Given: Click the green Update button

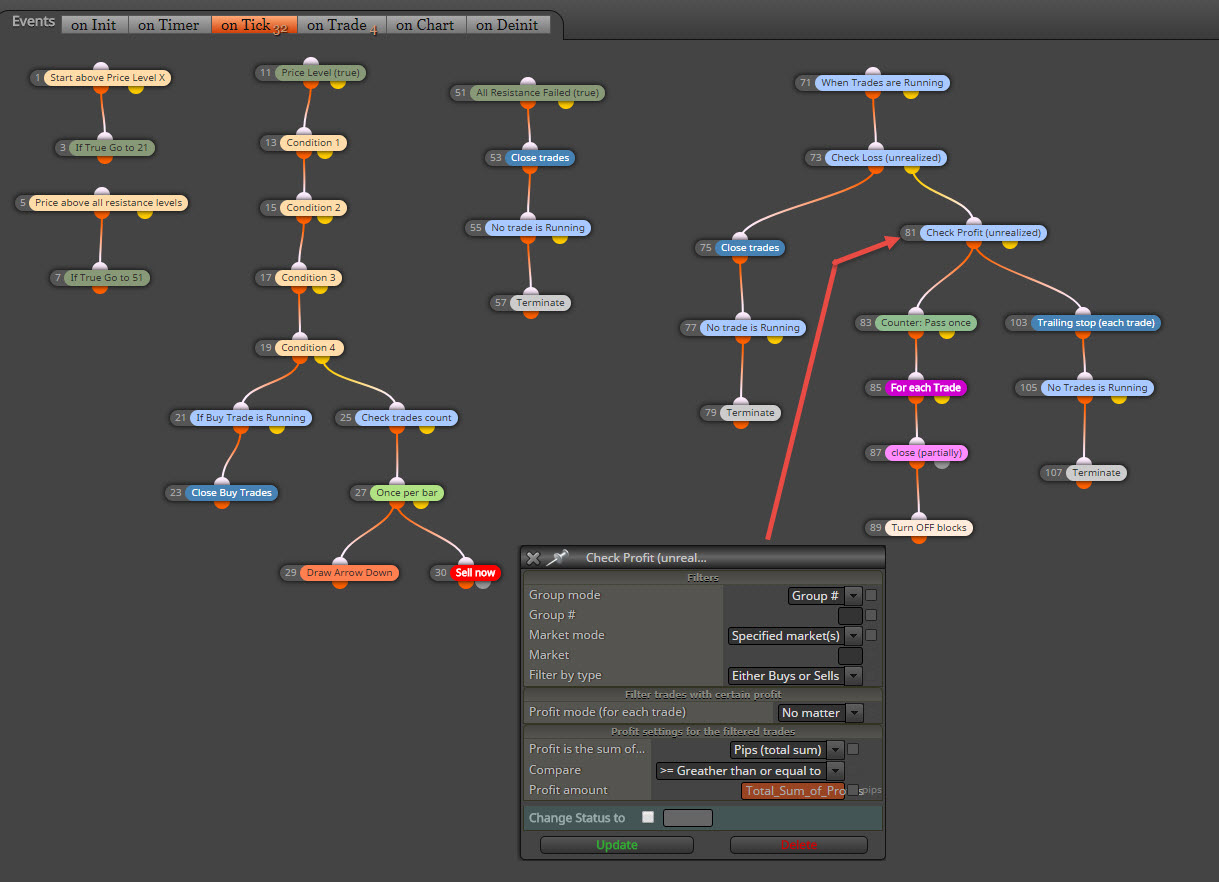Looking at the screenshot, I should tap(617, 845).
